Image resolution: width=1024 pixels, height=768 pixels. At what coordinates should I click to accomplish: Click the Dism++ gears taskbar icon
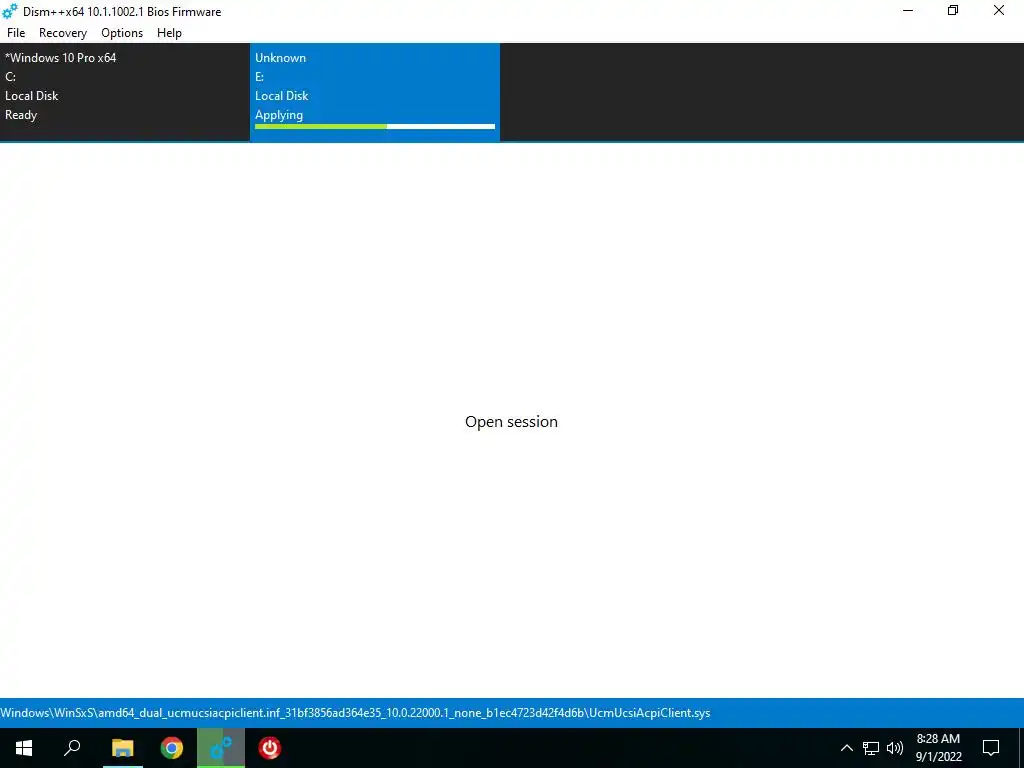[221, 748]
